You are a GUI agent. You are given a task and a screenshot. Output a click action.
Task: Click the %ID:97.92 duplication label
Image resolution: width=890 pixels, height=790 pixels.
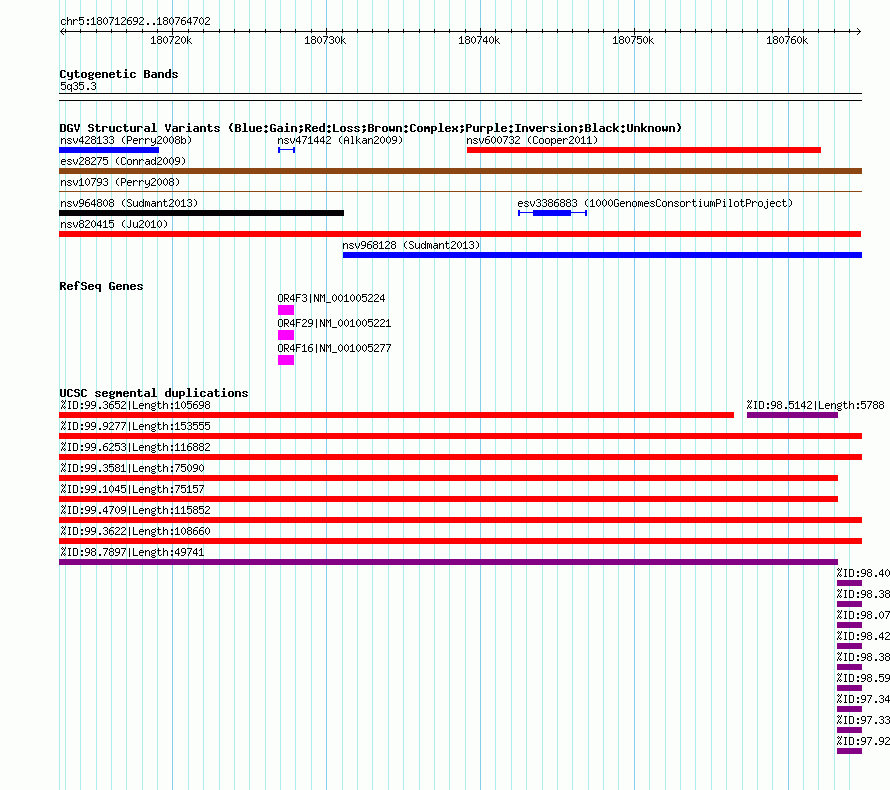click(x=863, y=741)
